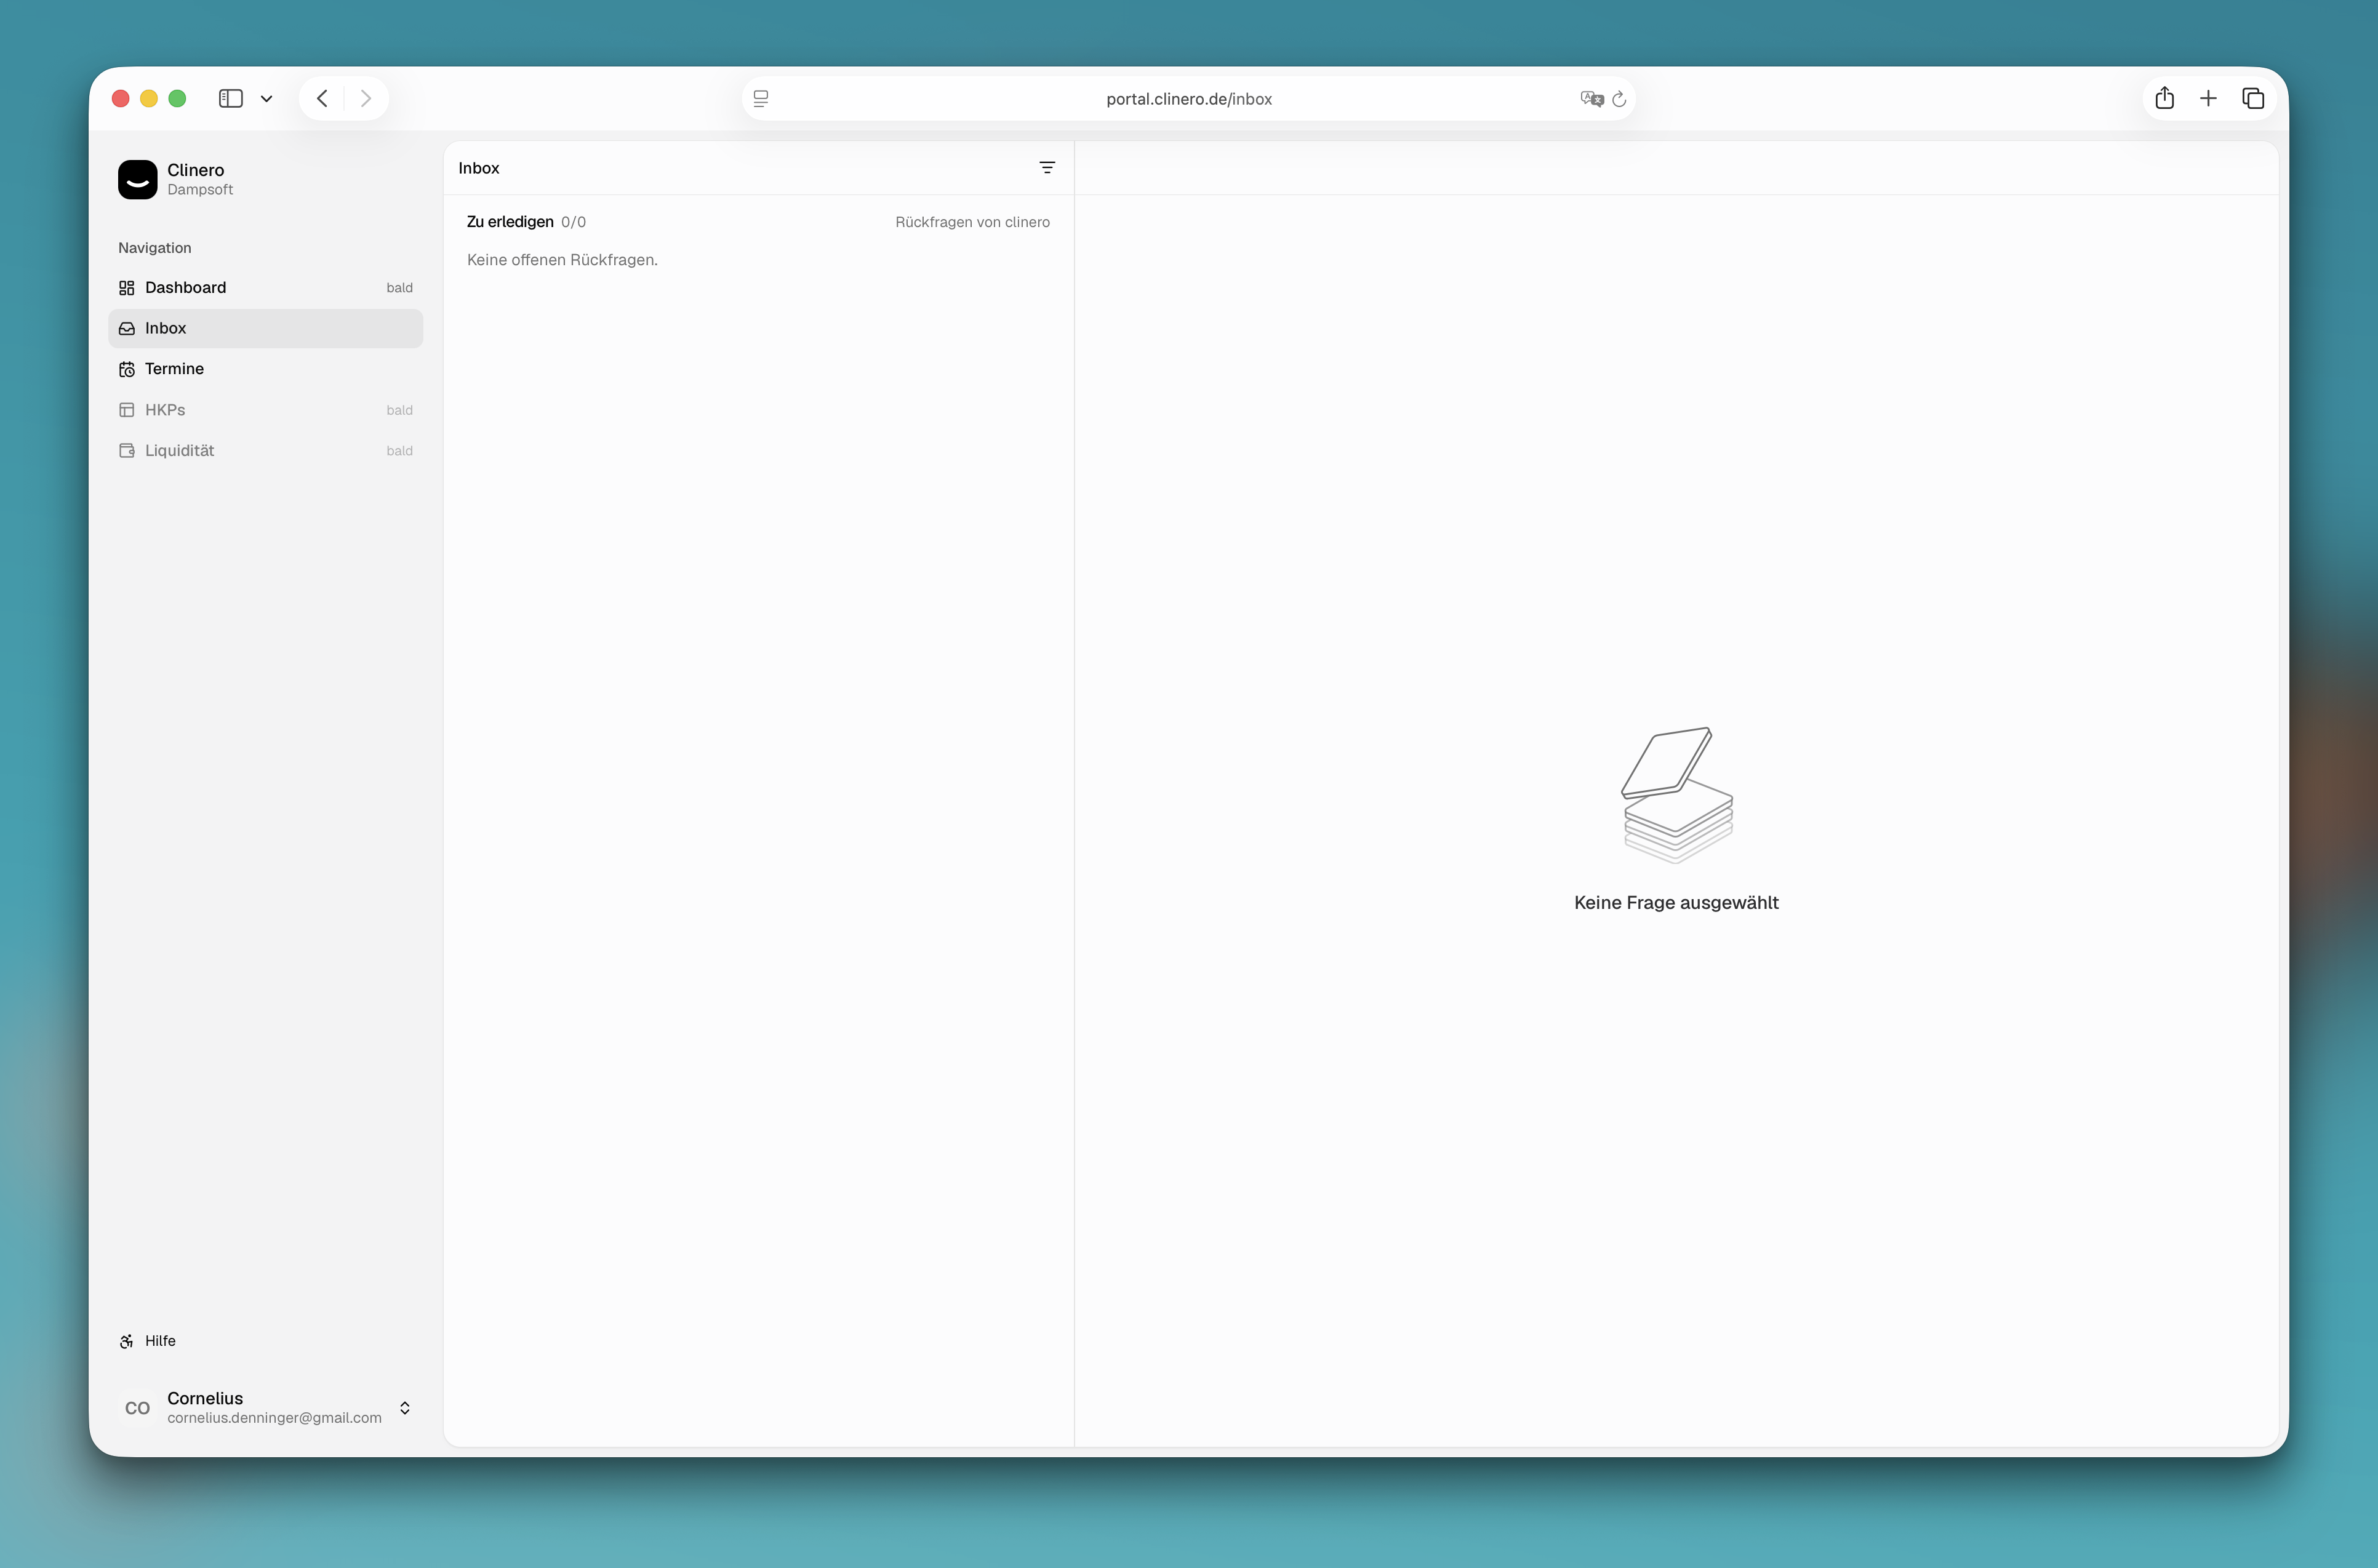Reload the page with refresh icon
The width and height of the screenshot is (2378, 1568).
1619,99
